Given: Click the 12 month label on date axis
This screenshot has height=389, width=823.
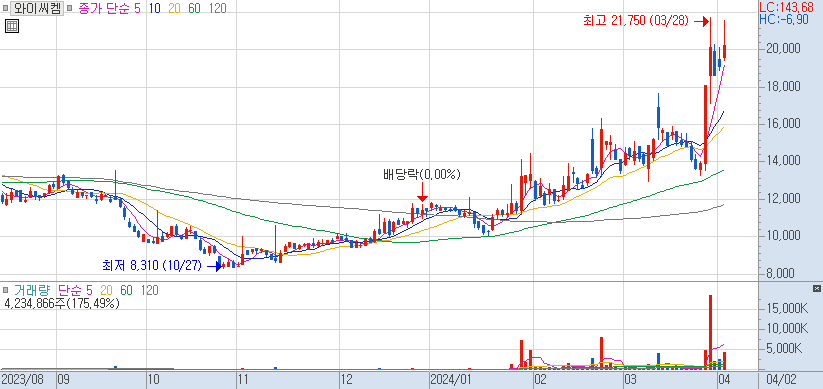Looking at the screenshot, I should click(x=346, y=379).
